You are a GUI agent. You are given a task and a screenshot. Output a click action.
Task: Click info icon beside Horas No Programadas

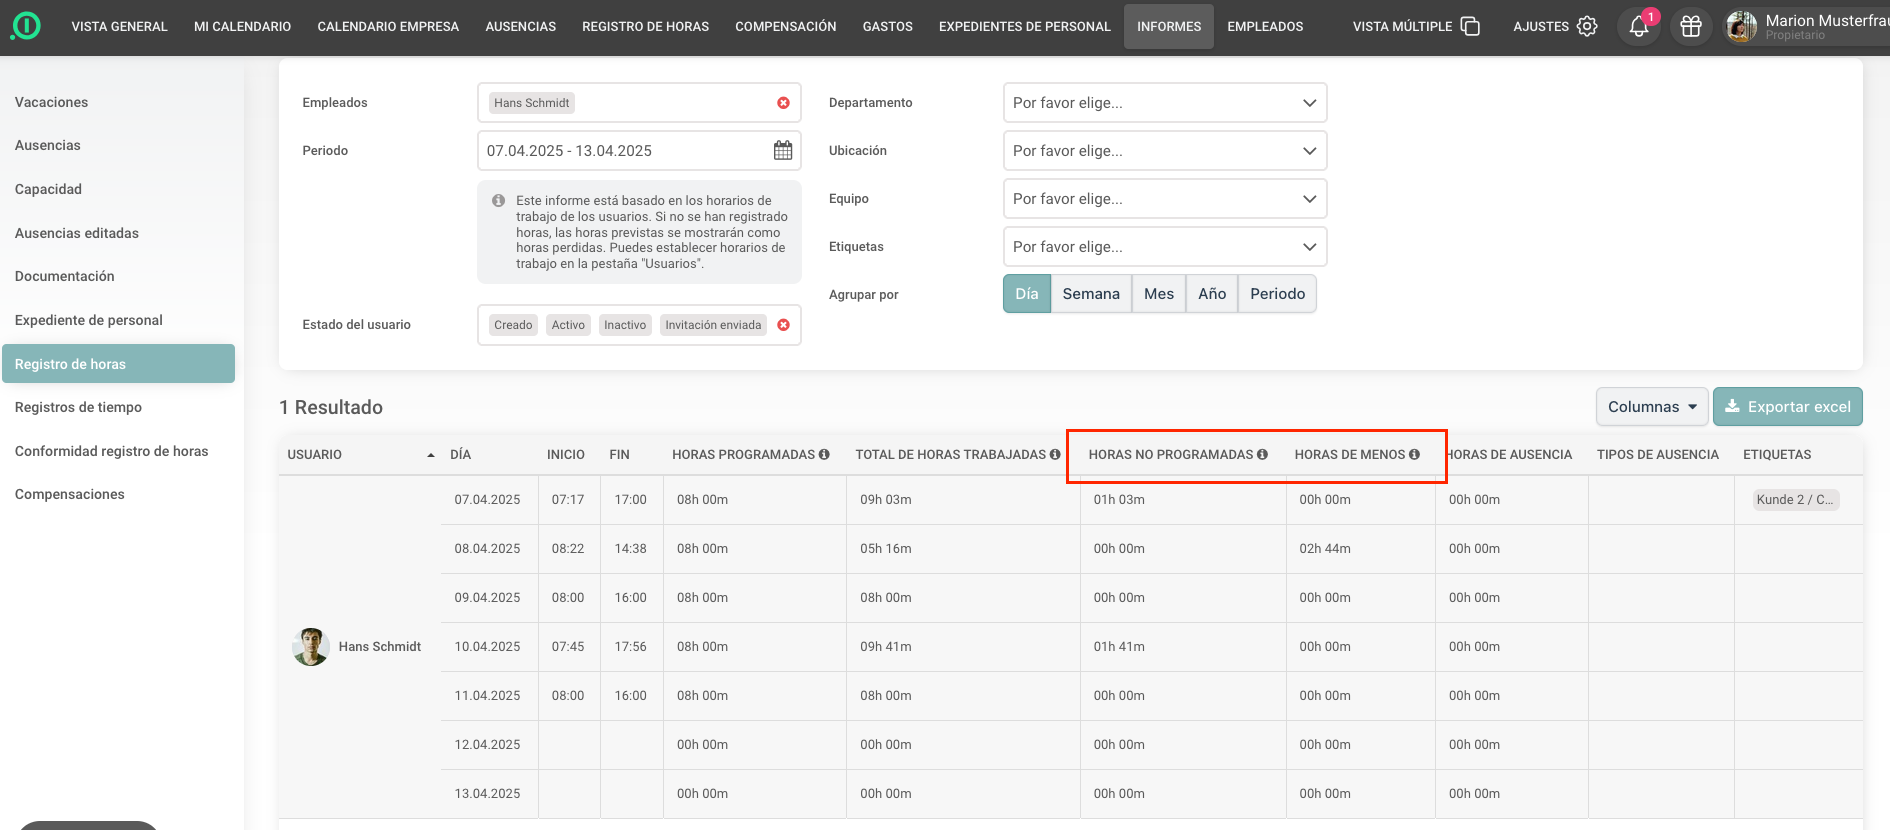(1262, 455)
